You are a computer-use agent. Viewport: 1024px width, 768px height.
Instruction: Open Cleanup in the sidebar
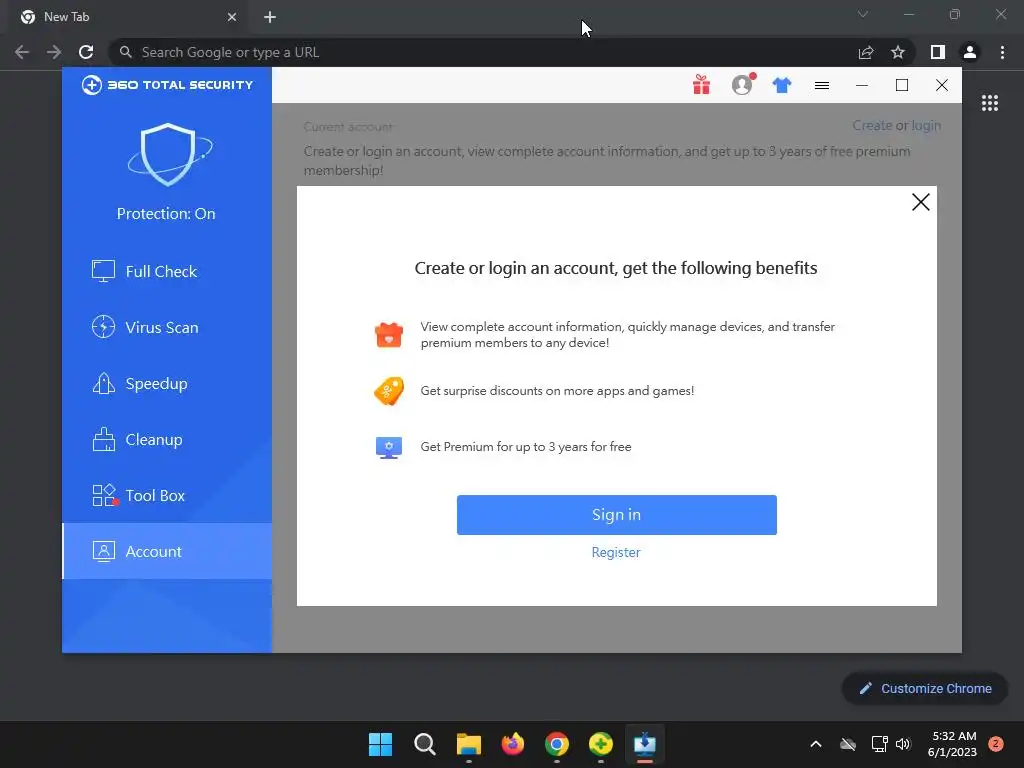pos(167,440)
